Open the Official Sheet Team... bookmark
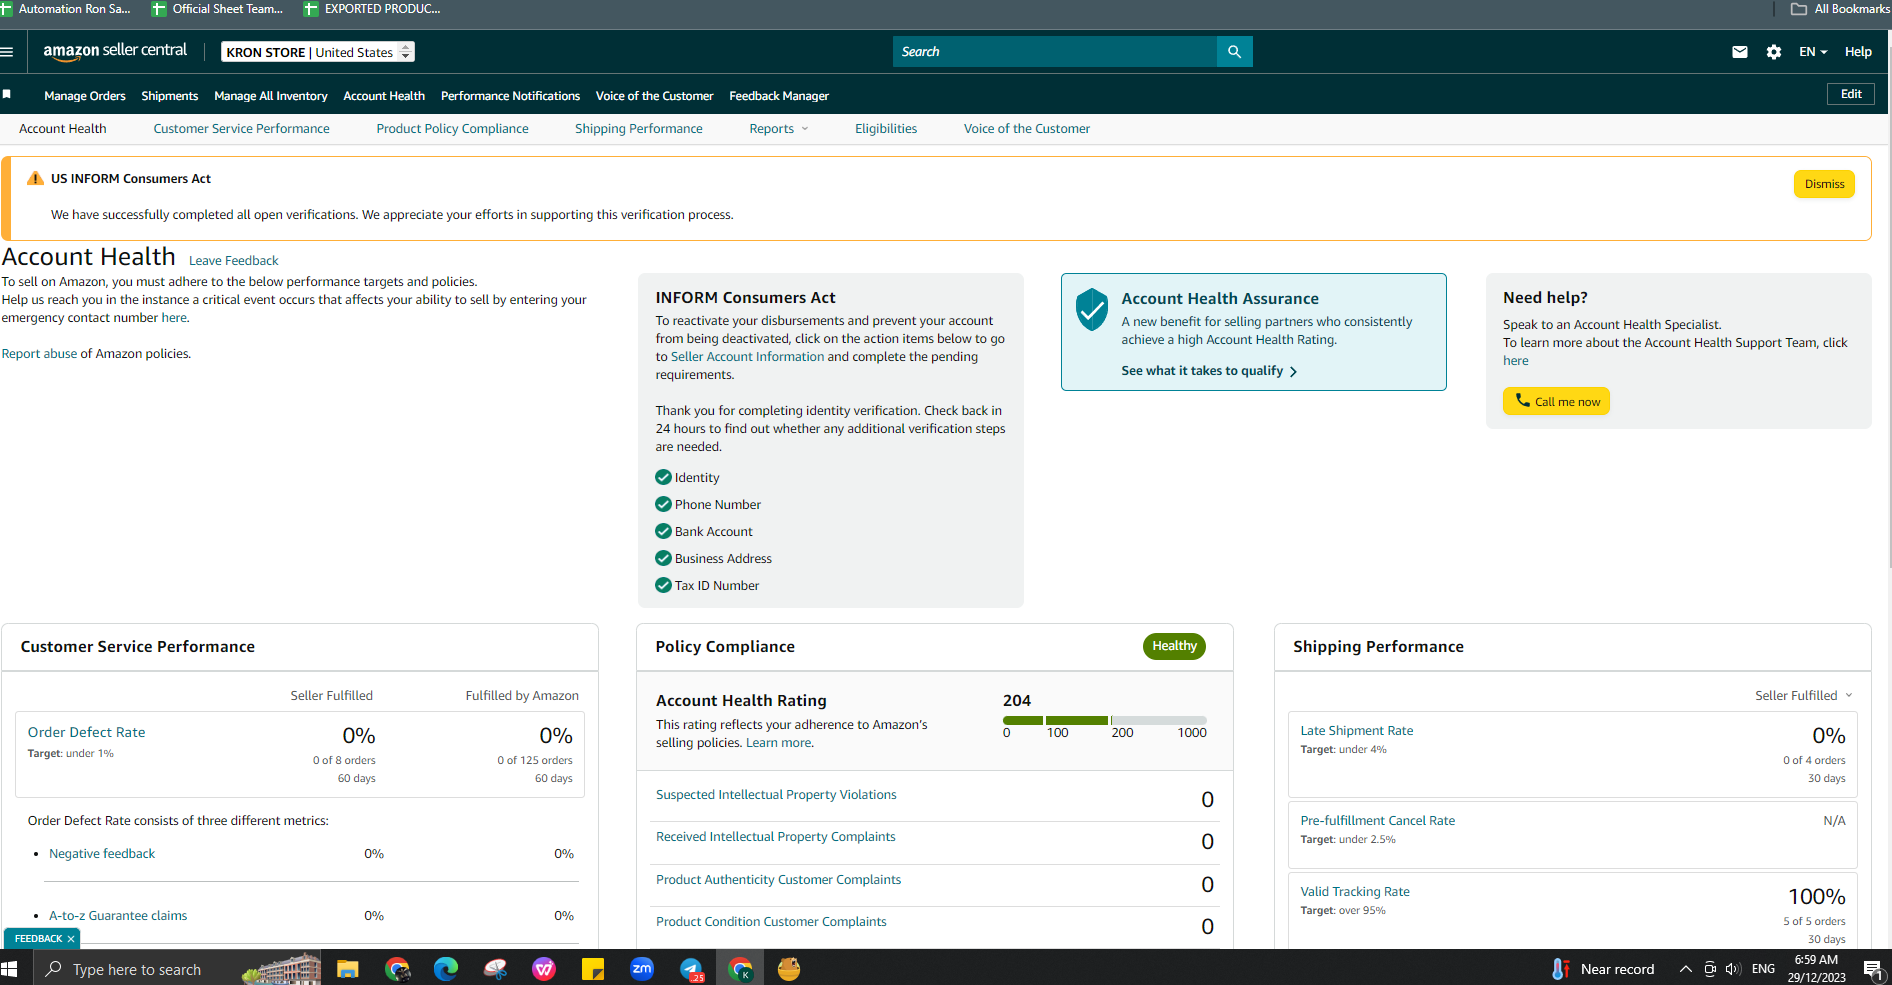The width and height of the screenshot is (1892, 985). (217, 9)
